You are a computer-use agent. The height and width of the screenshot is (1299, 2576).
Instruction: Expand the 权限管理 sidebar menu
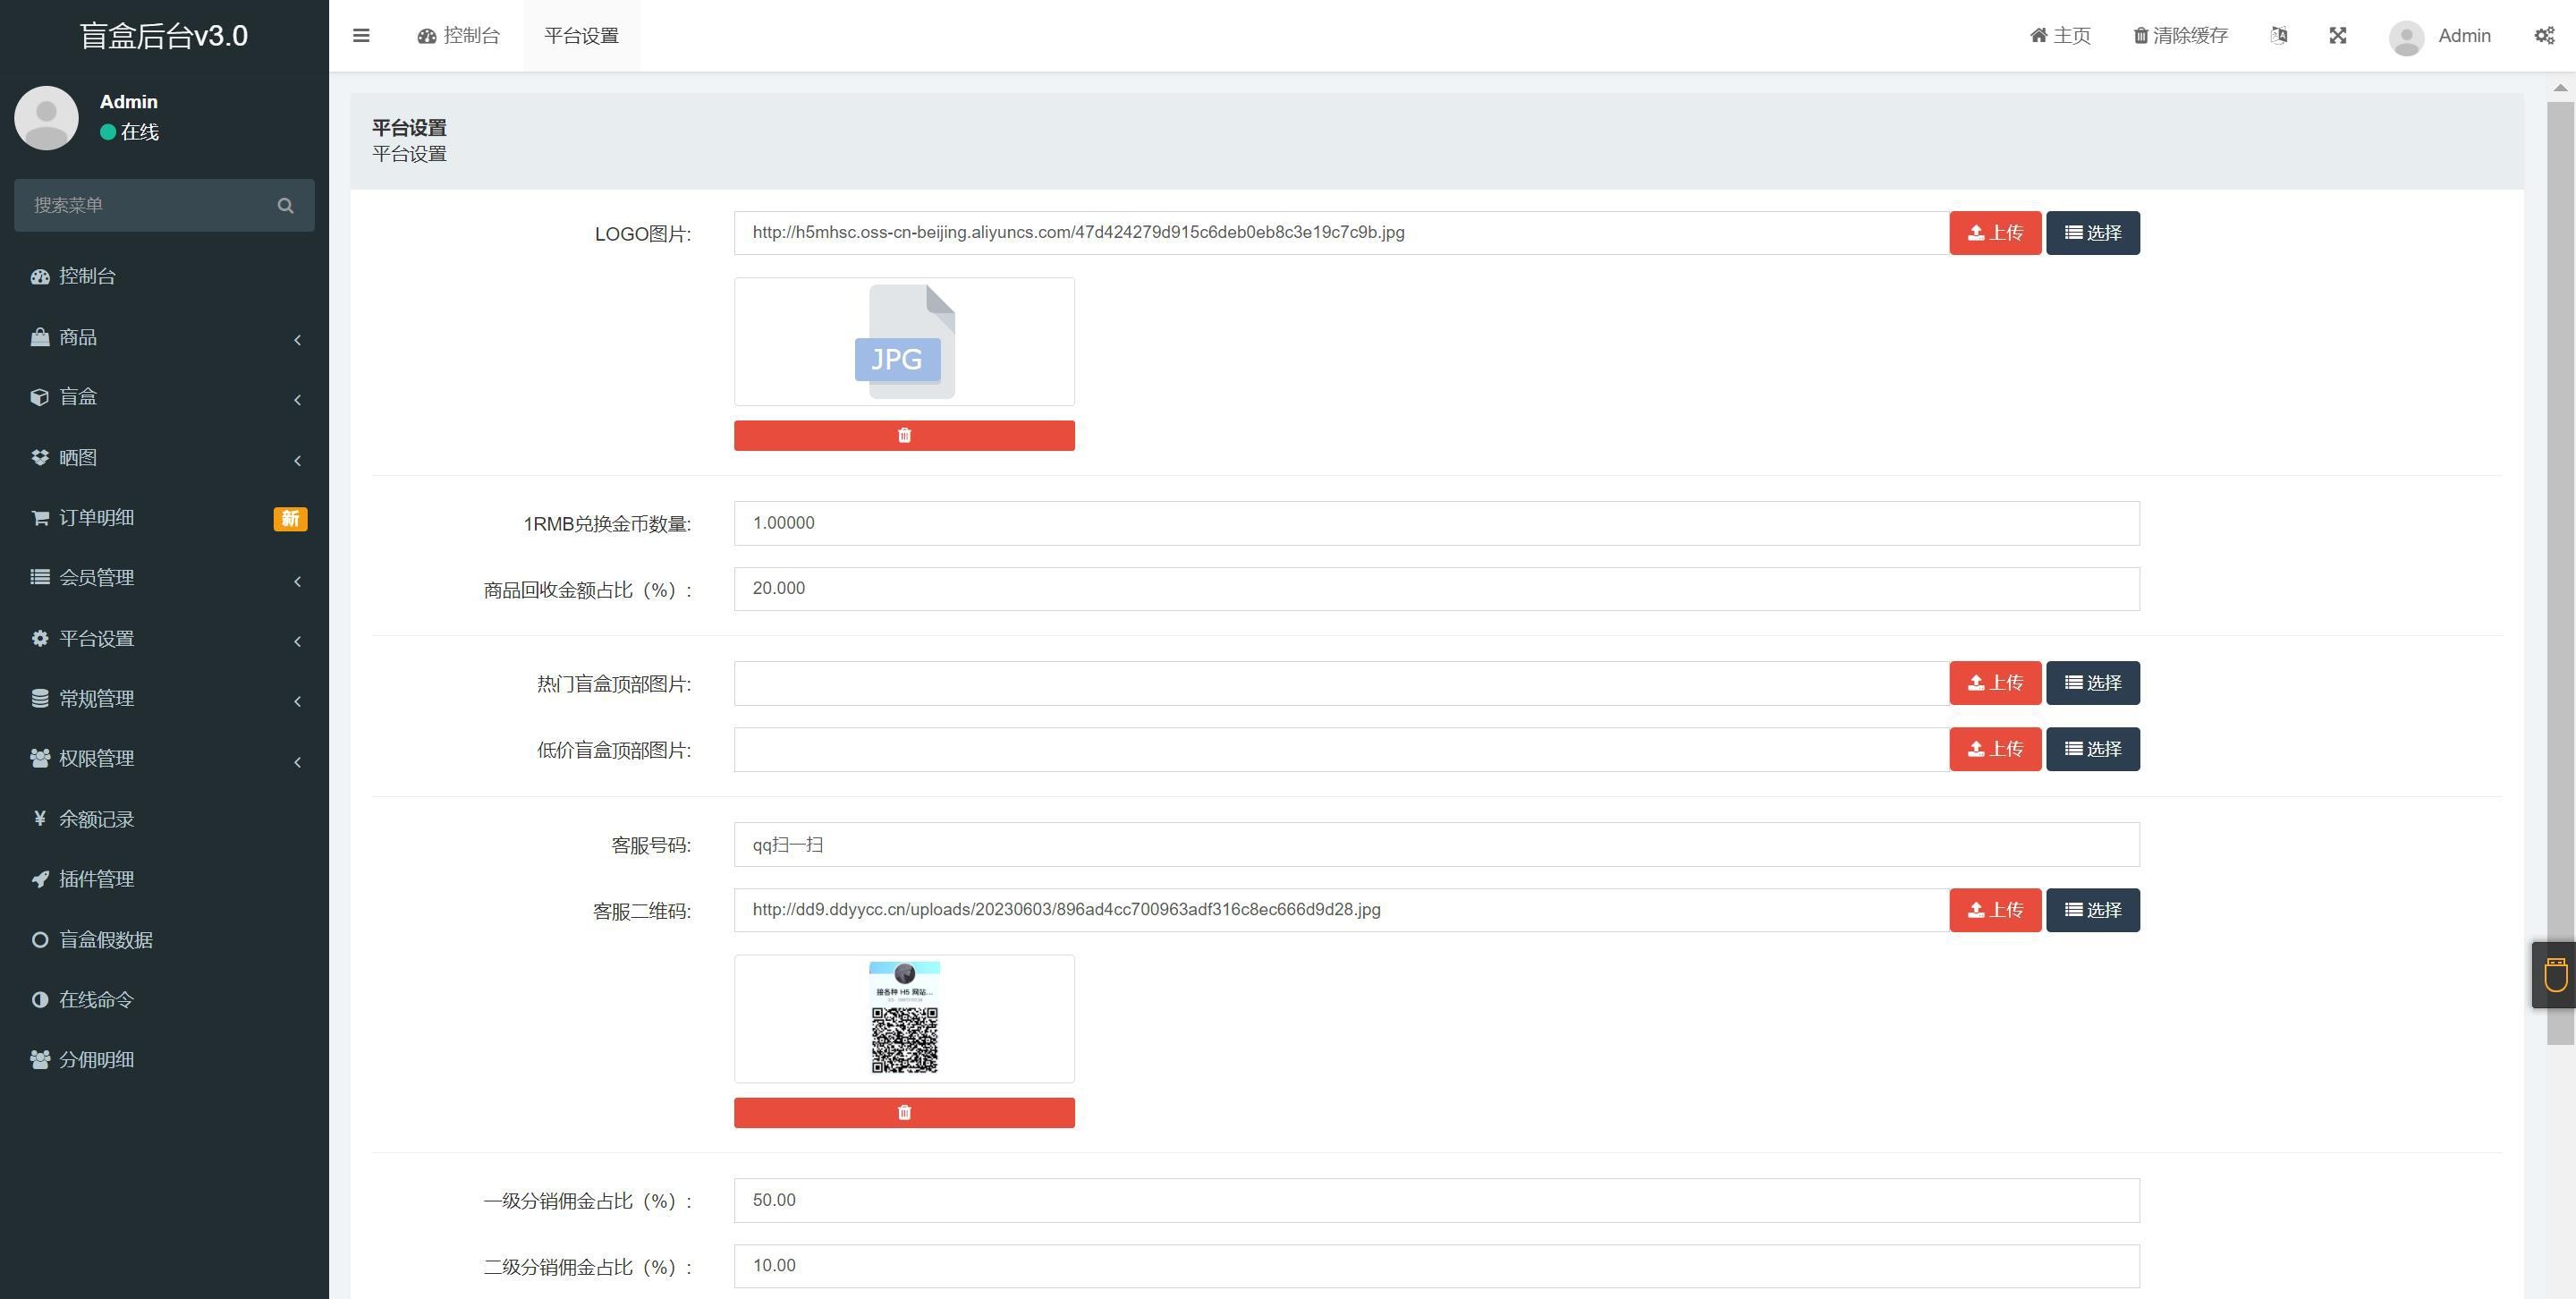click(96, 759)
